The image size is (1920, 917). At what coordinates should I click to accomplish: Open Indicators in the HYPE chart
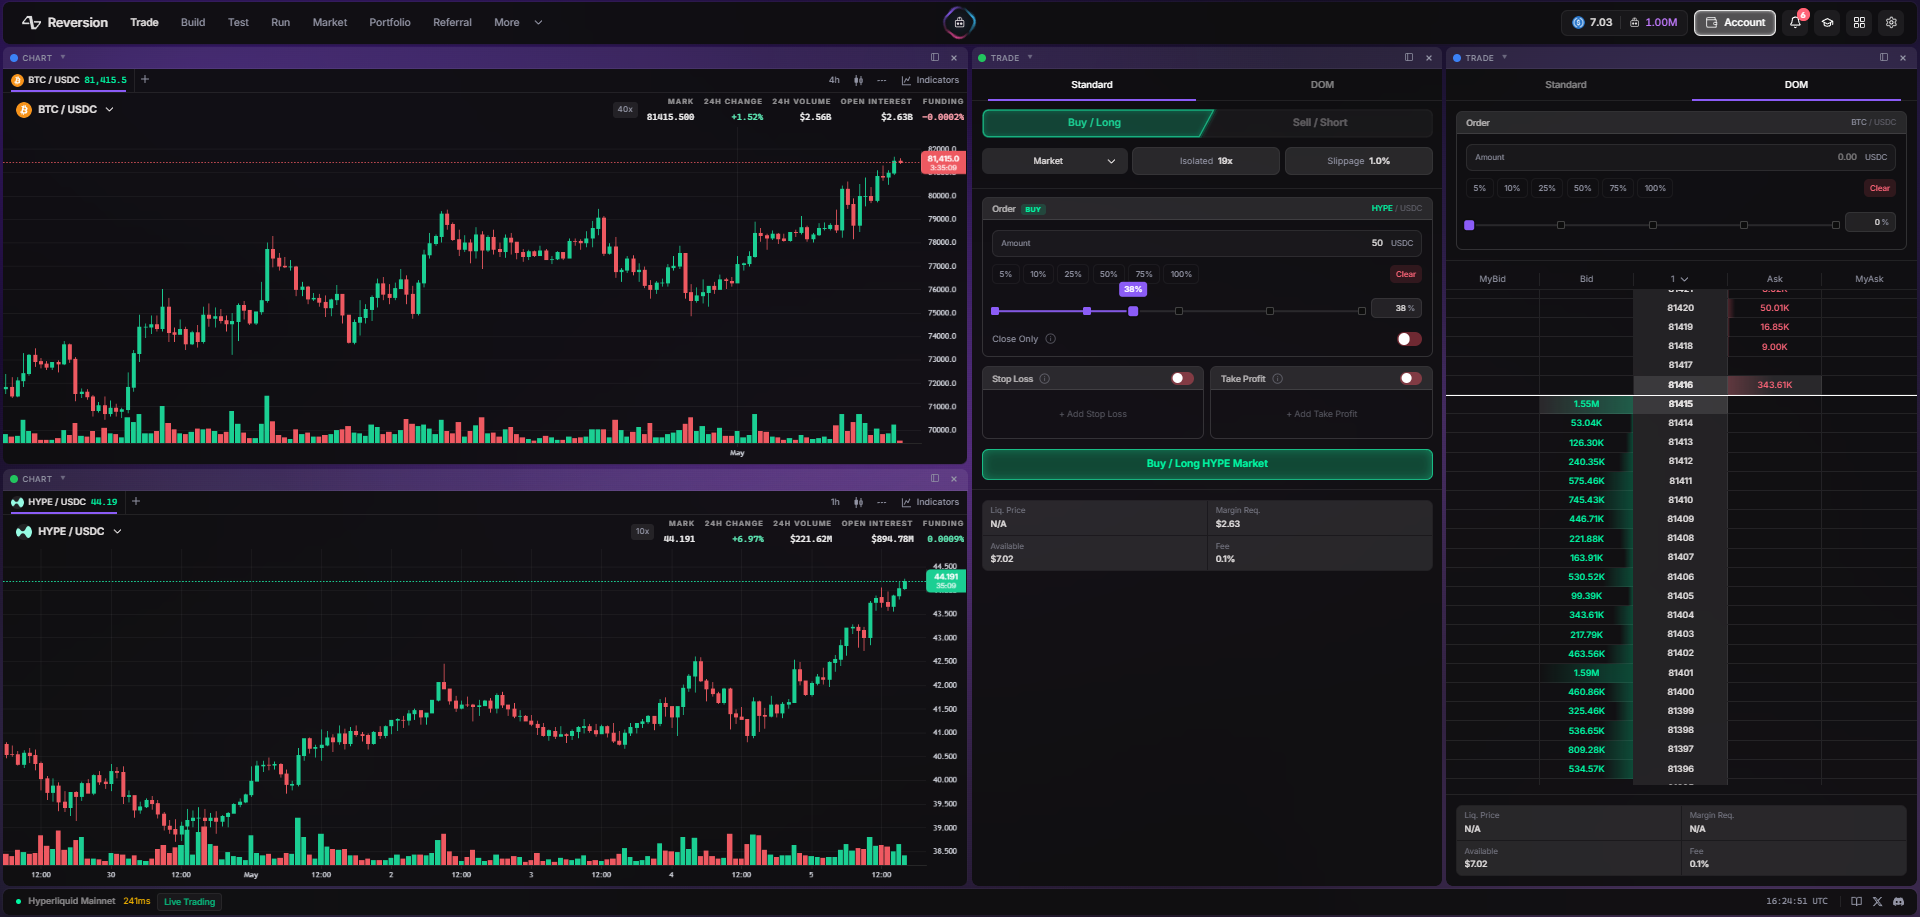[930, 502]
